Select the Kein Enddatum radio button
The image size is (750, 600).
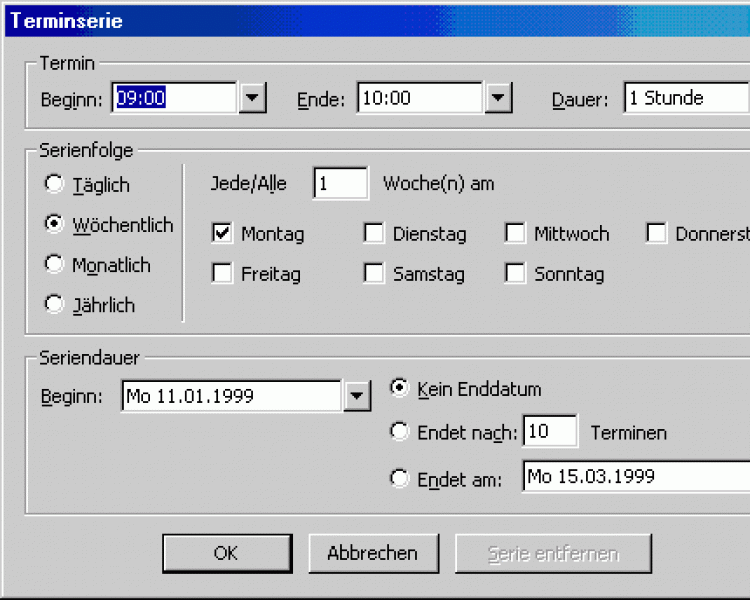[400, 388]
